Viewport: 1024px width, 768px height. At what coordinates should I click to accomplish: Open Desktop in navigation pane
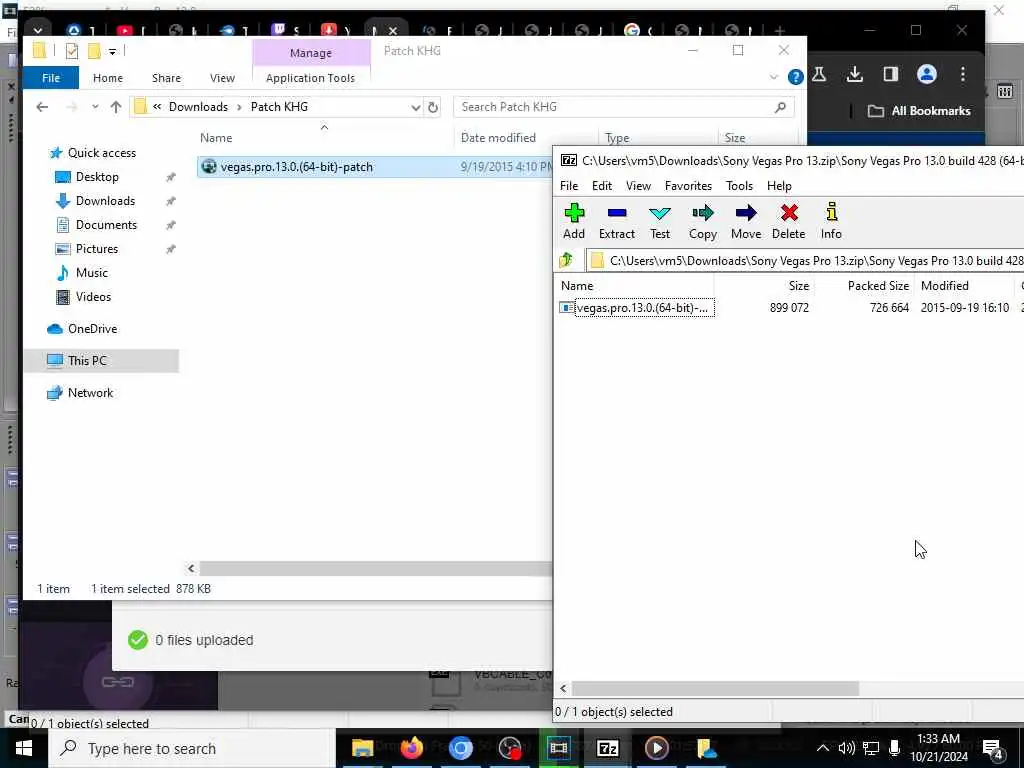click(x=97, y=177)
